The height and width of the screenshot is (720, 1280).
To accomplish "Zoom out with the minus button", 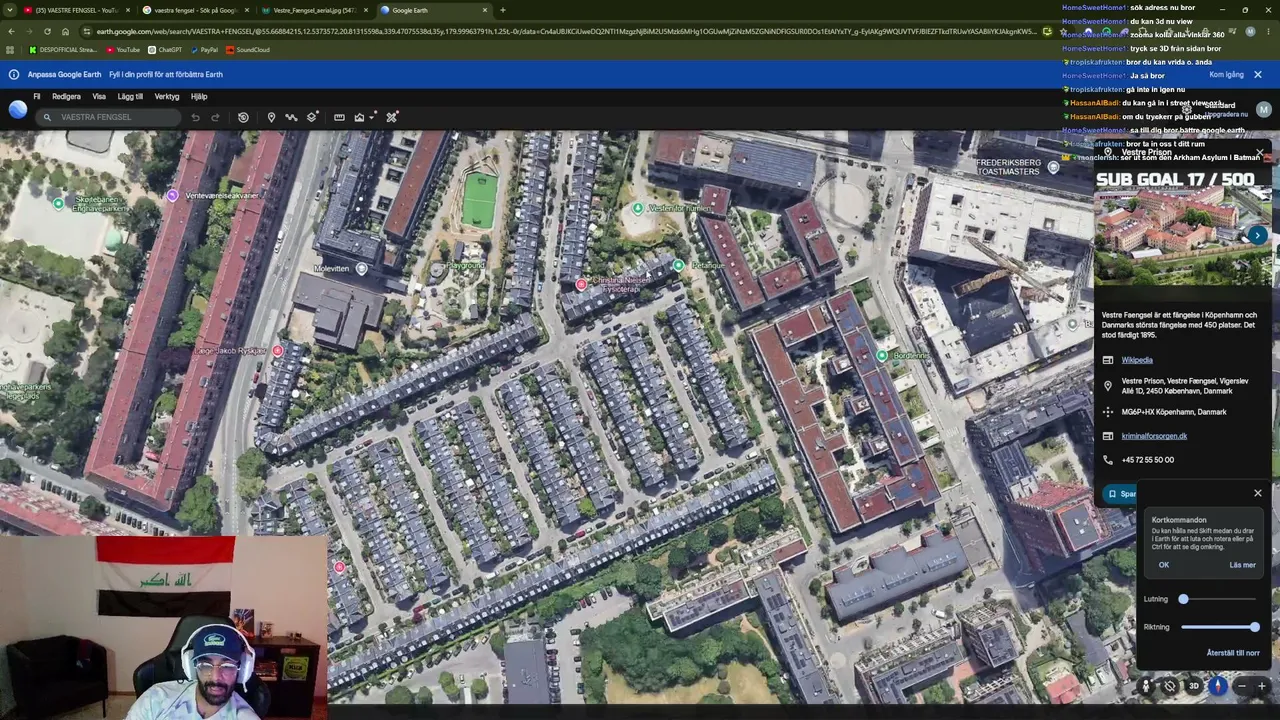I will (x=1241, y=686).
